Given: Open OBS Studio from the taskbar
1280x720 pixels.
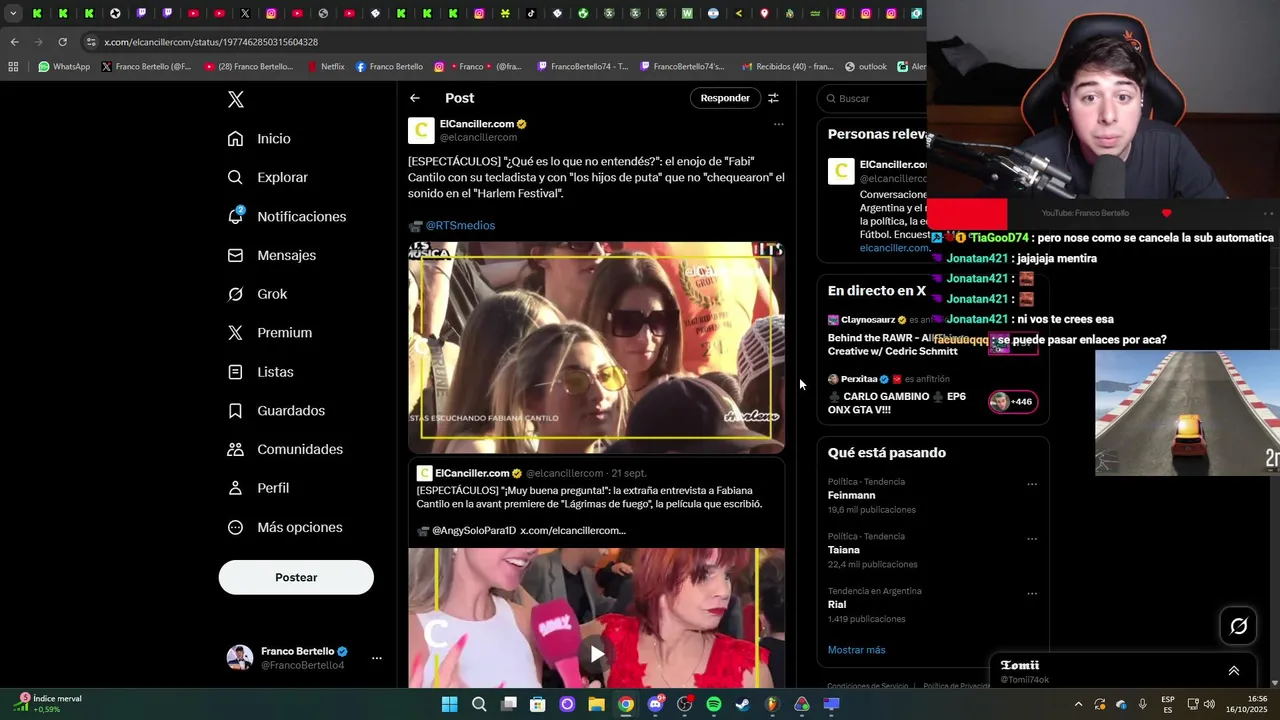Looking at the screenshot, I should pyautogui.click(x=685, y=704).
